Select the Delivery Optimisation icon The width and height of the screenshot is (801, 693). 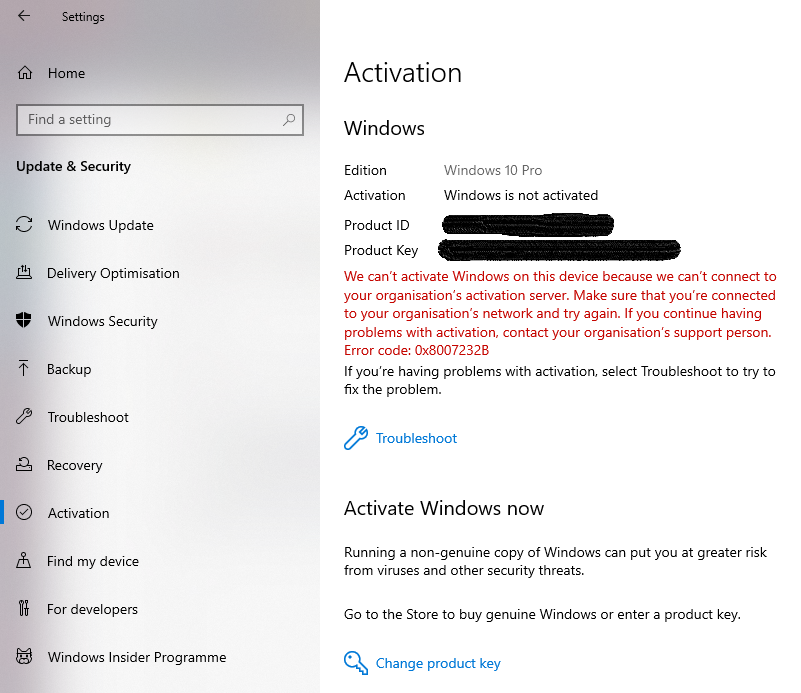(24, 273)
